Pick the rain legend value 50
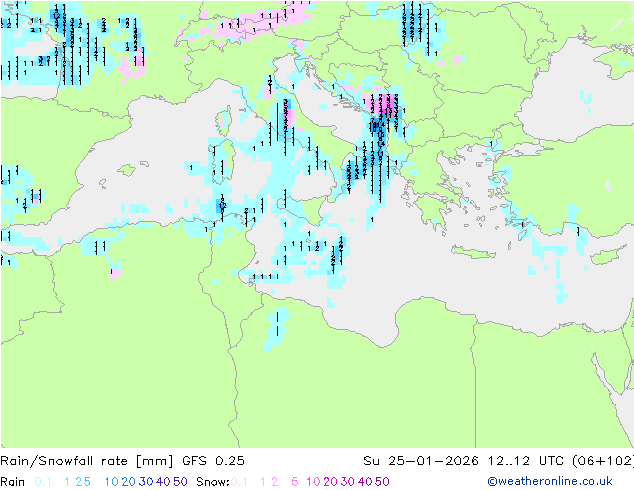 180,482
